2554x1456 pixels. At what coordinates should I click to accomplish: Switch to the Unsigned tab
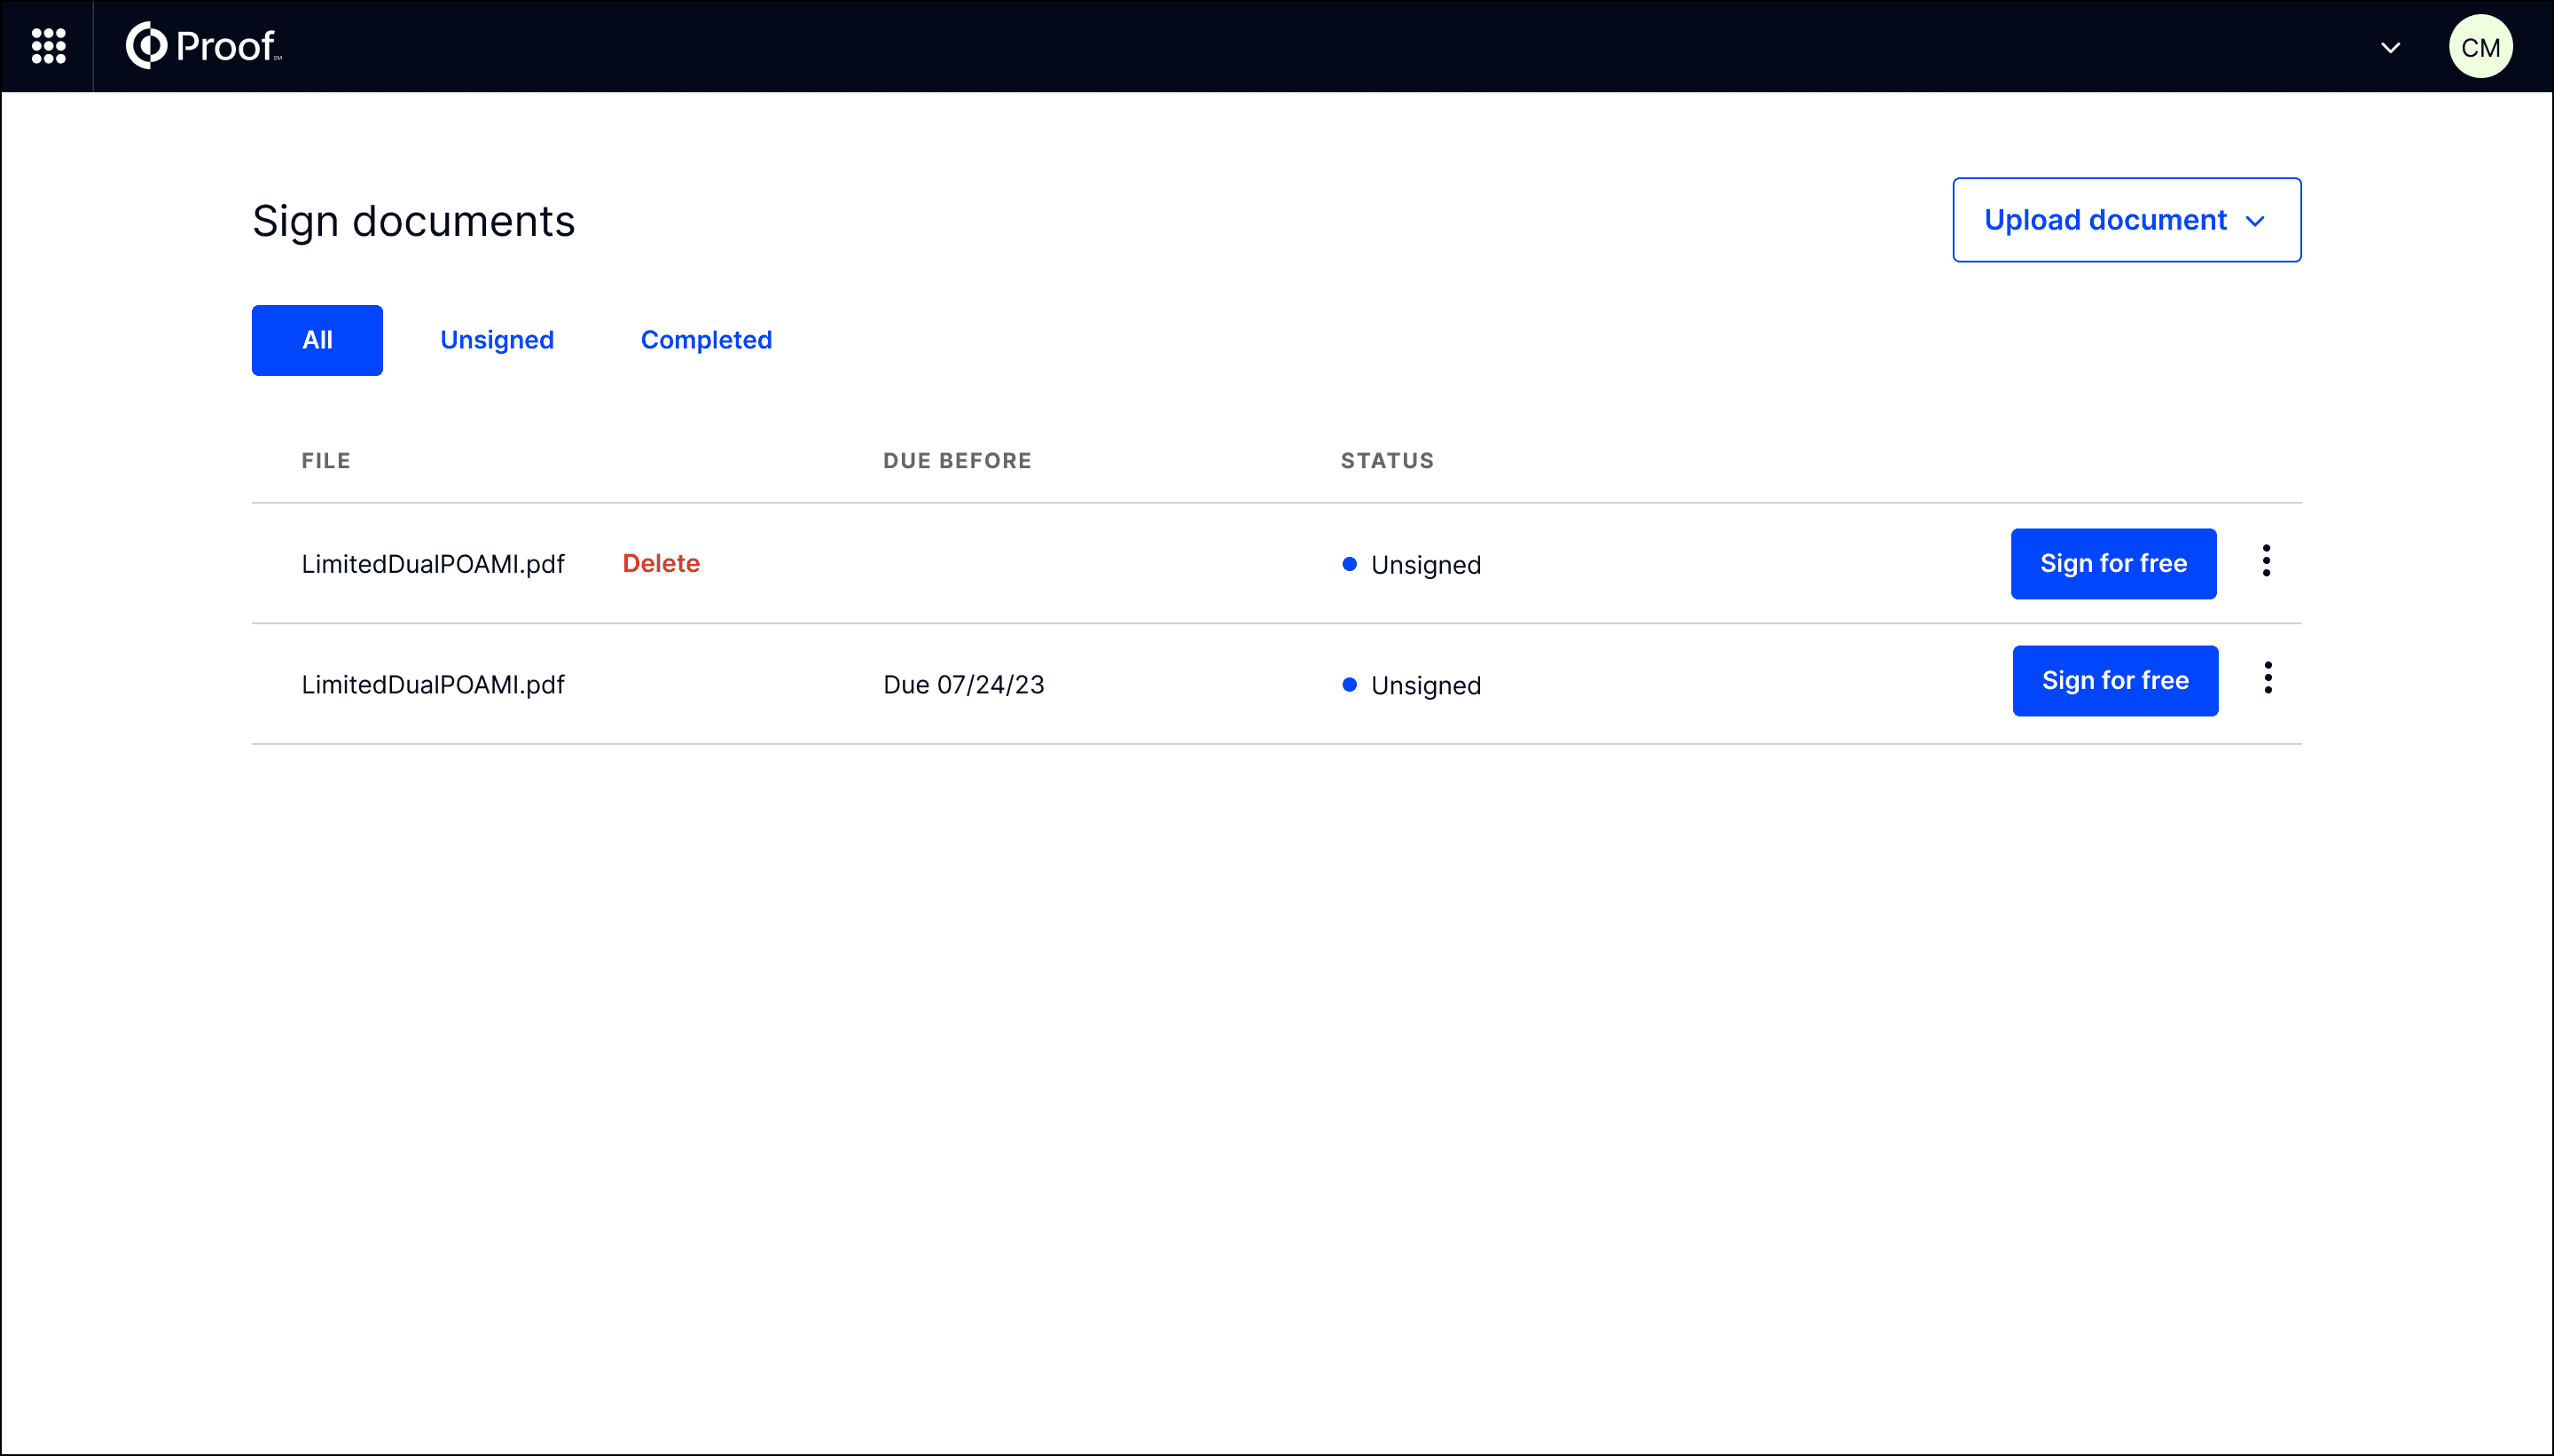point(497,340)
